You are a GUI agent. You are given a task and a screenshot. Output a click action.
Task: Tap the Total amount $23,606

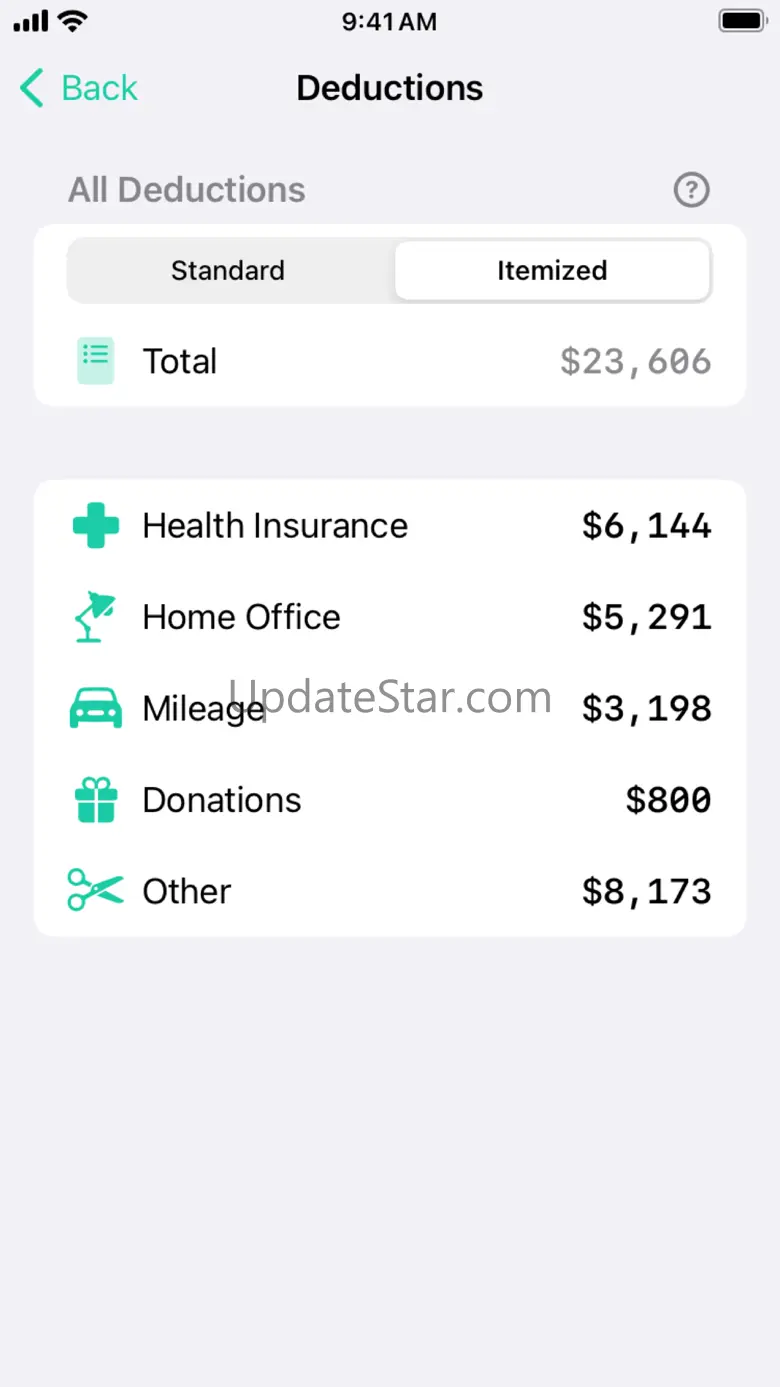[635, 361]
